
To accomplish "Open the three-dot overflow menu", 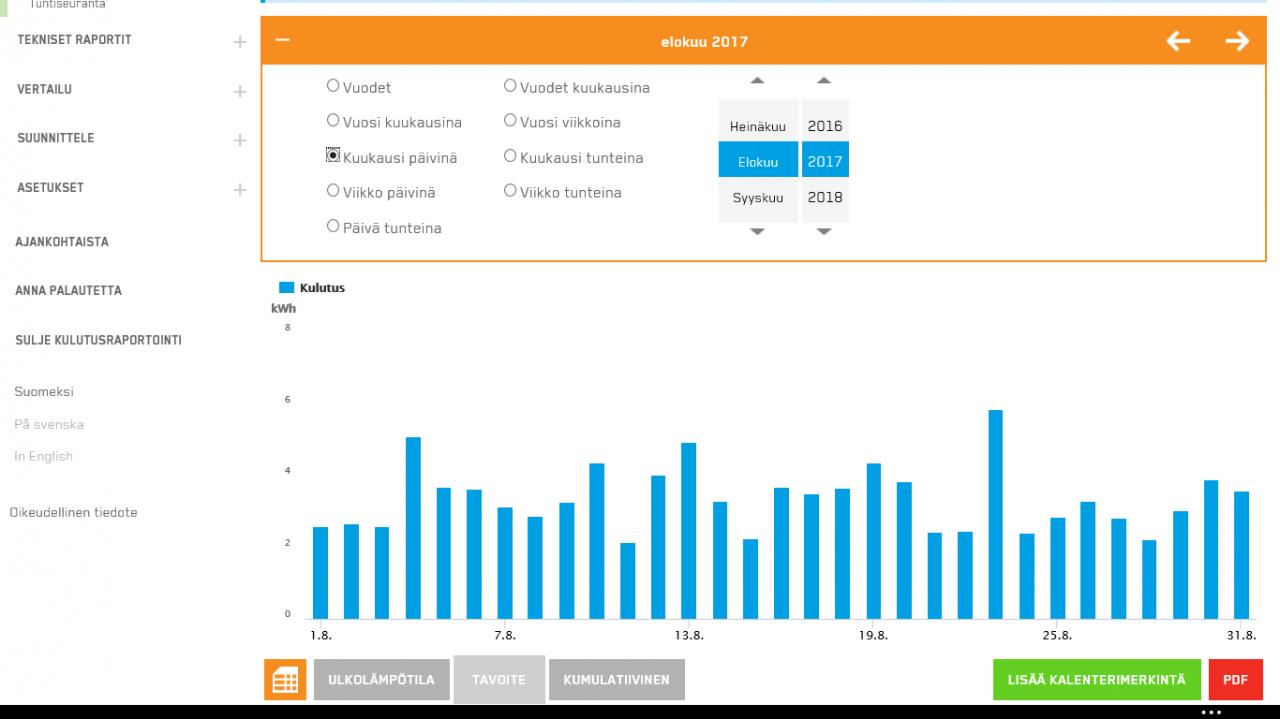I will [1211, 712].
